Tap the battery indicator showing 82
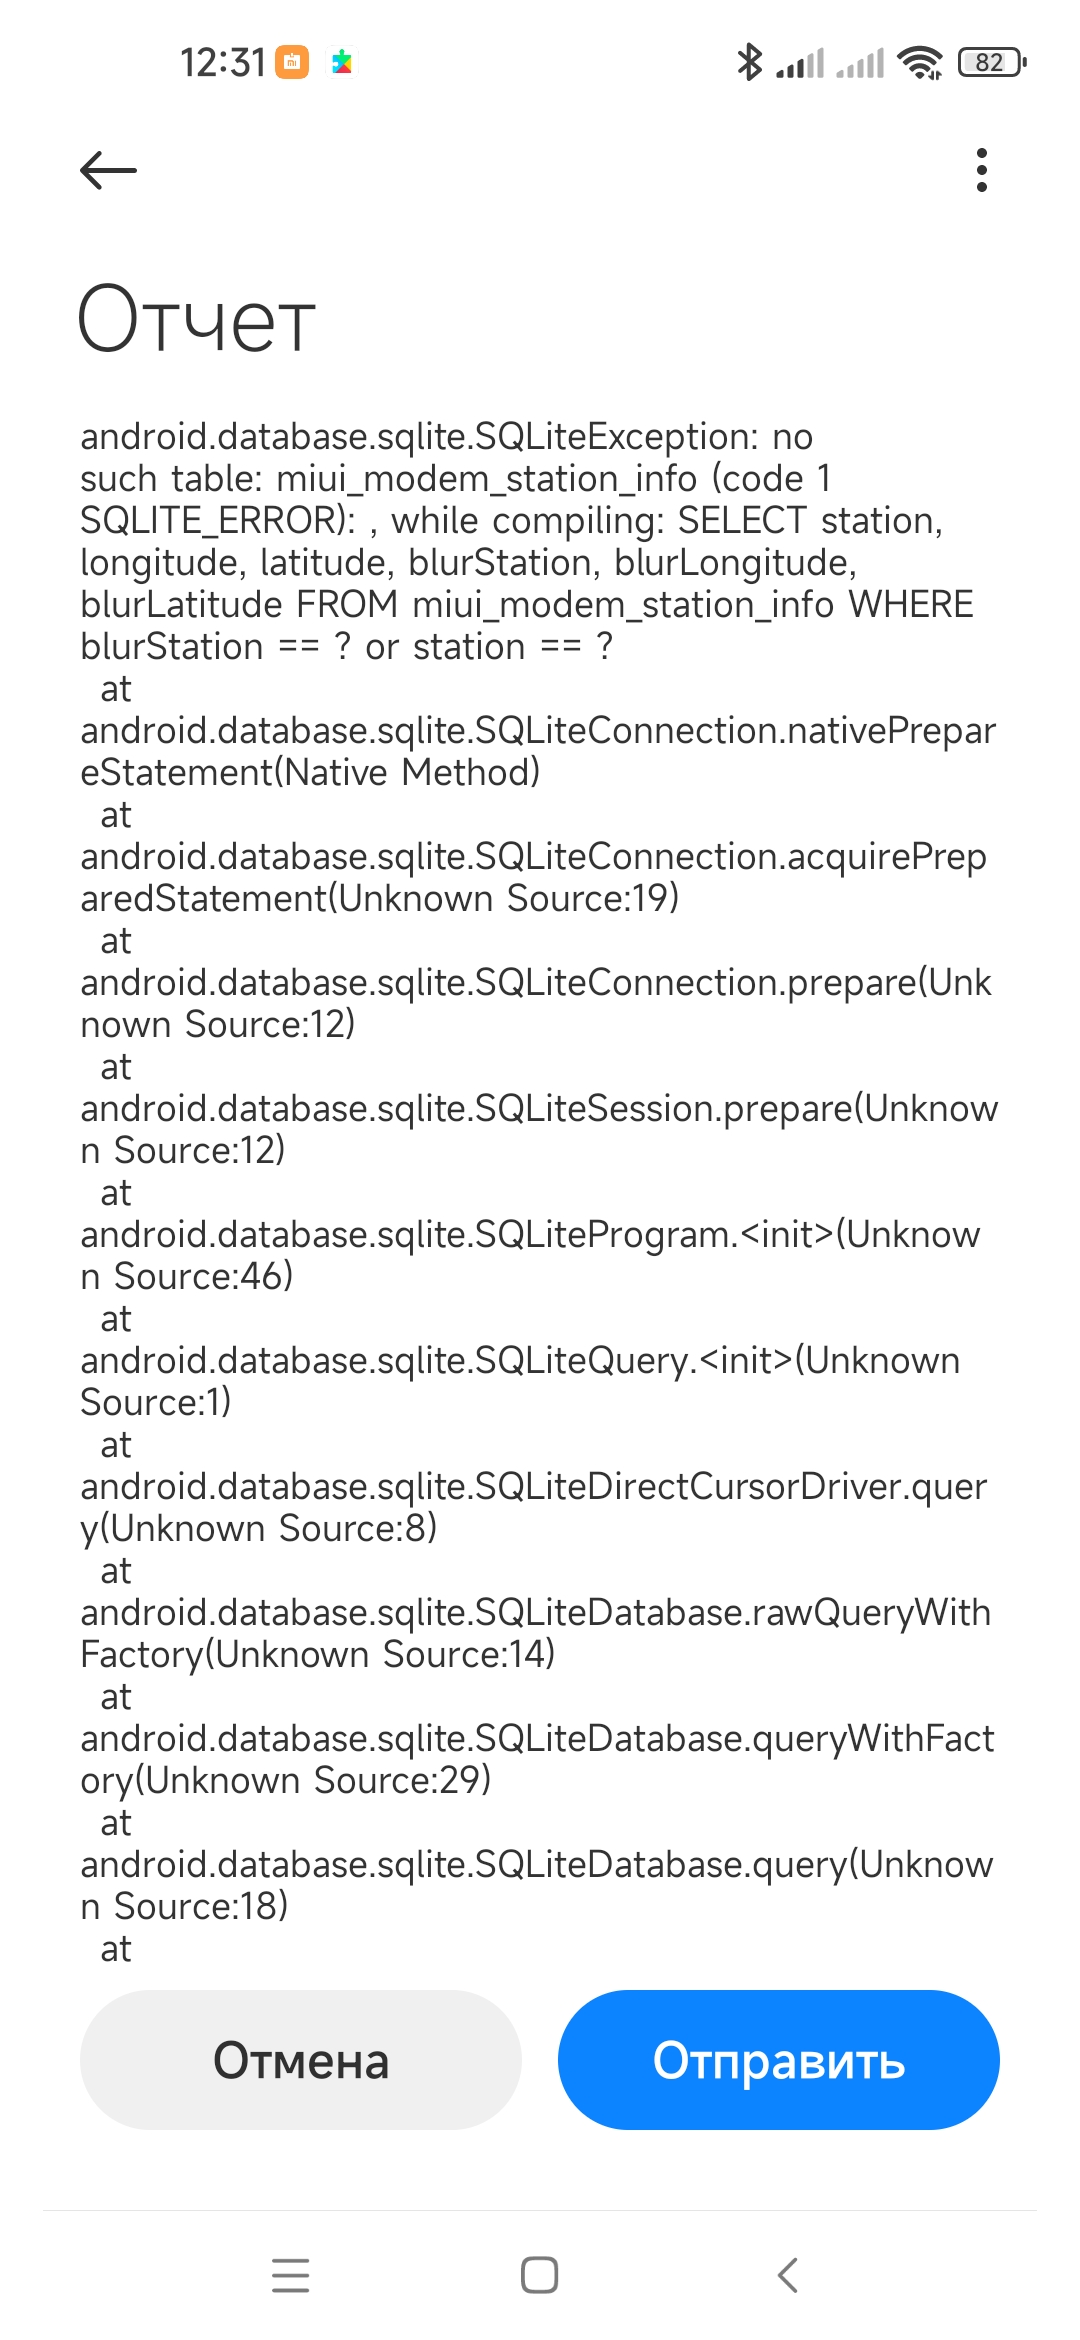 pyautogui.click(x=992, y=62)
